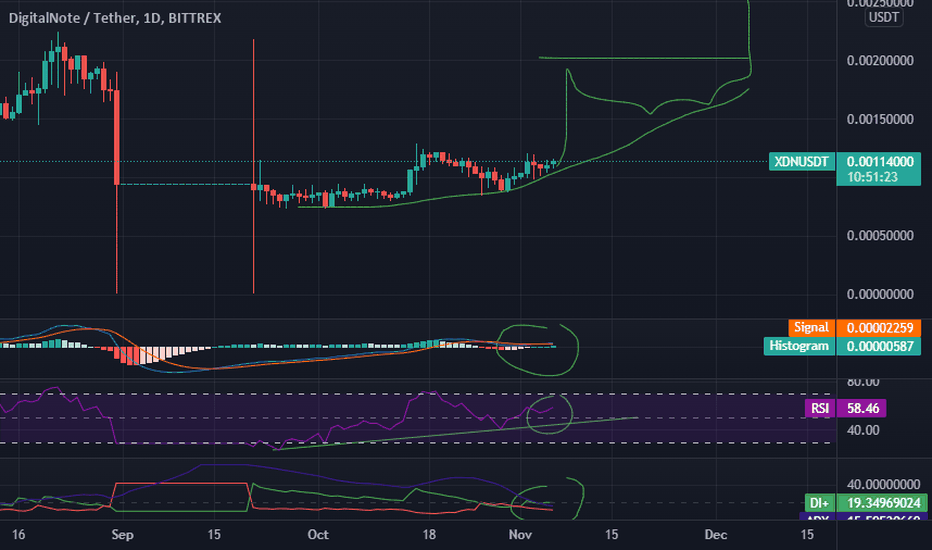Click the Nov date on time axis

[x=520, y=535]
